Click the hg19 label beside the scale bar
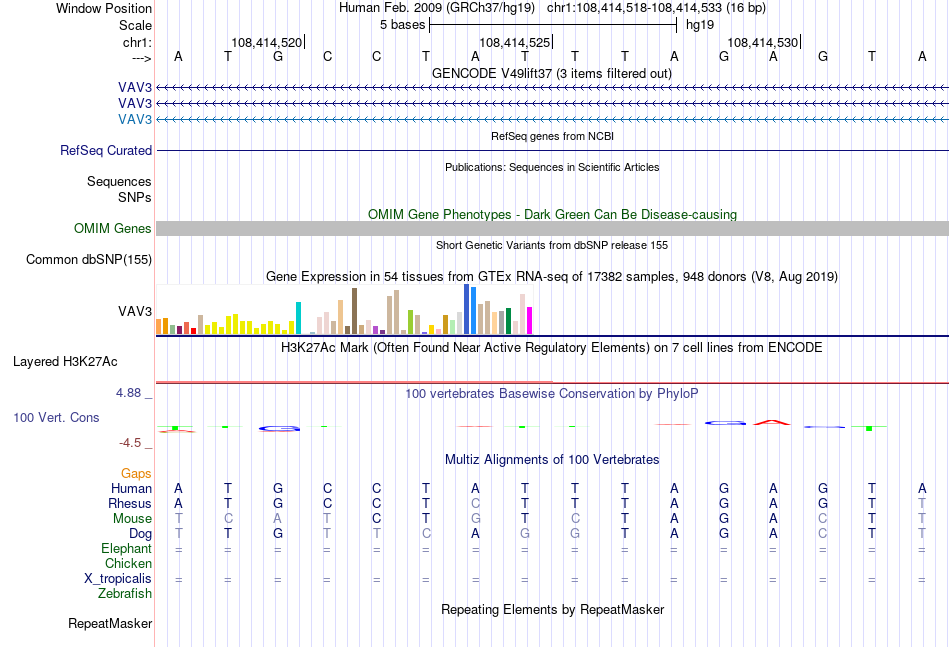The image size is (950, 647). click(x=700, y=25)
